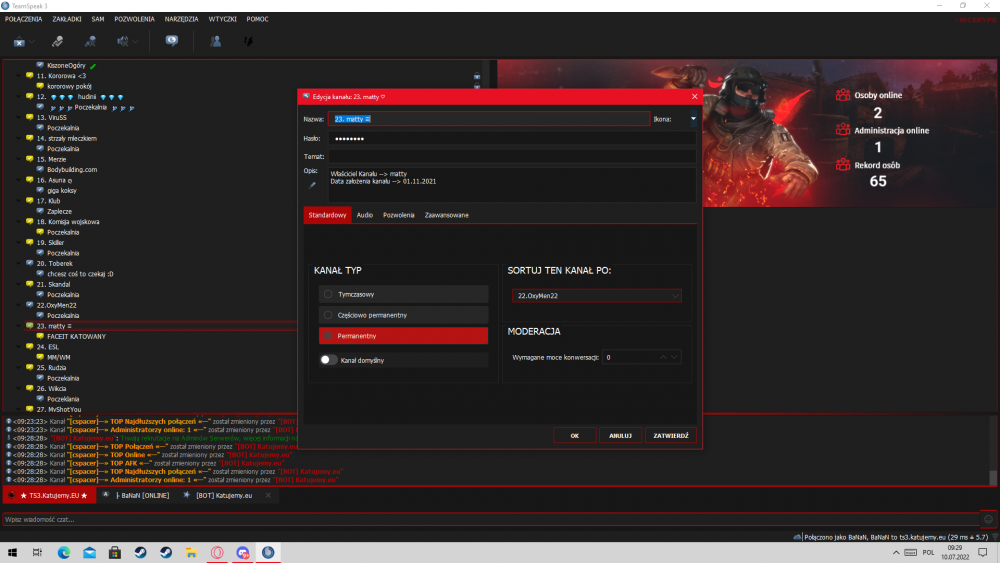Open the notification center icon
This screenshot has height=563, width=1000.
coord(983,552)
